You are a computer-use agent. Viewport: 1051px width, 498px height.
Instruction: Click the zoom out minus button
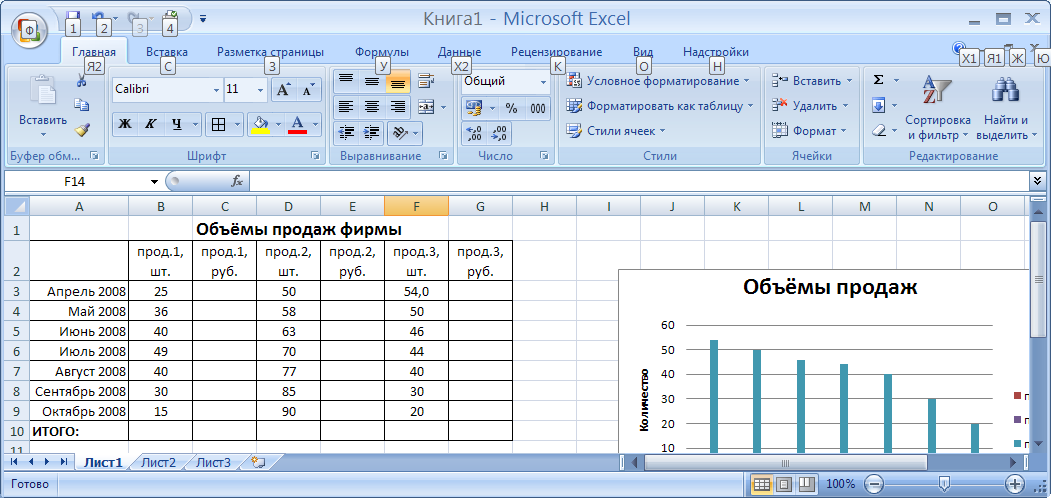[x=874, y=483]
